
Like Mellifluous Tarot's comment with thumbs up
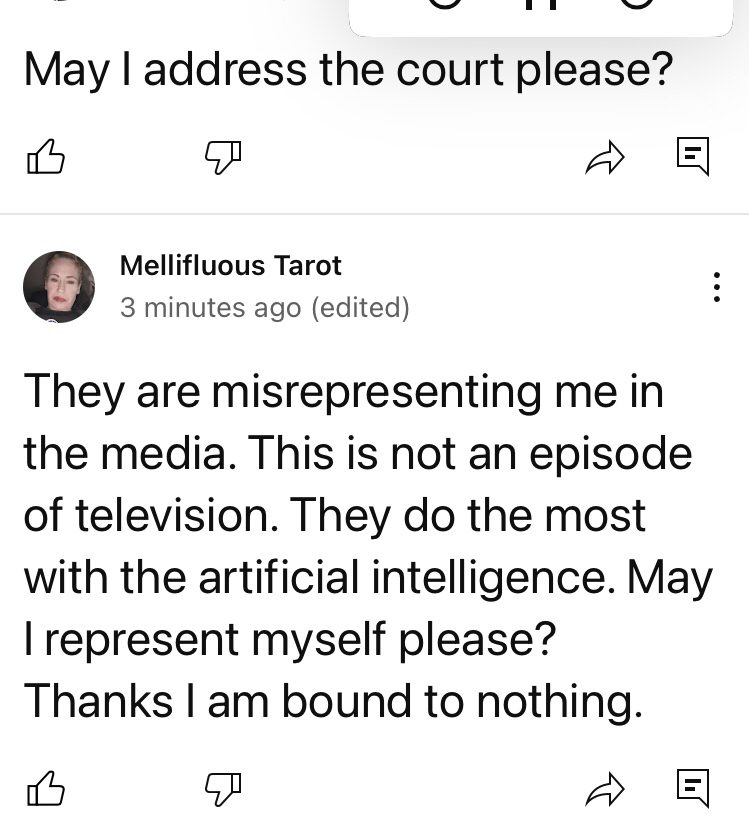pyautogui.click(x=44, y=789)
